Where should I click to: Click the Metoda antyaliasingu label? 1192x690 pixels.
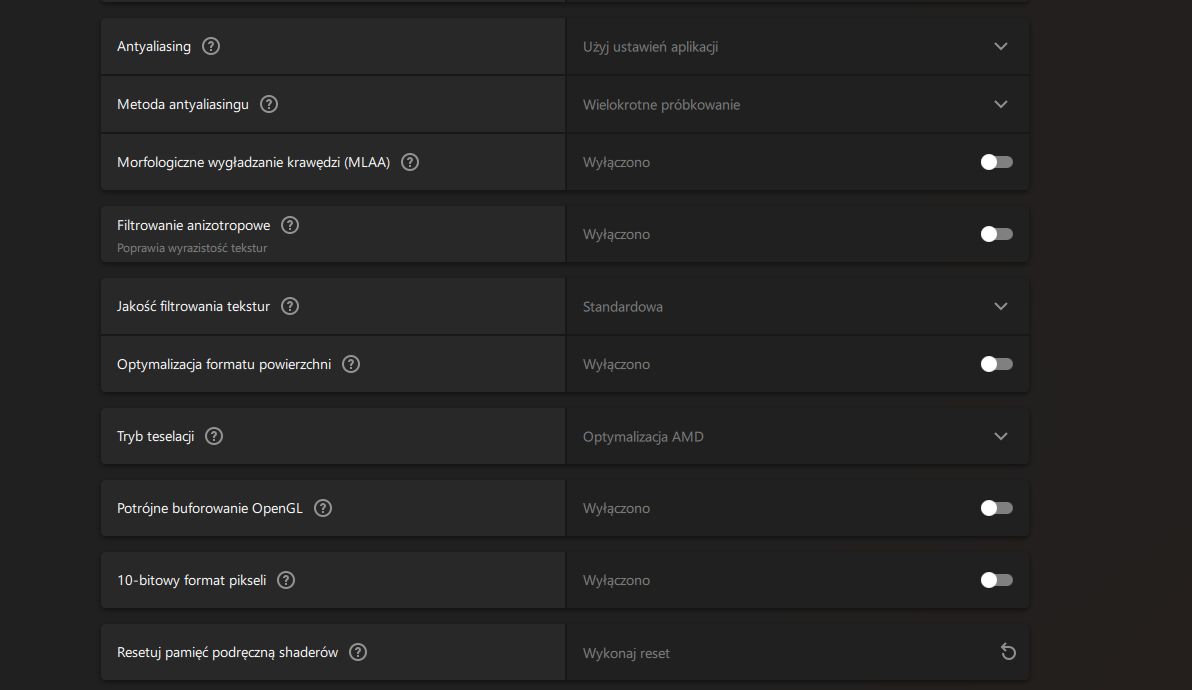point(182,104)
